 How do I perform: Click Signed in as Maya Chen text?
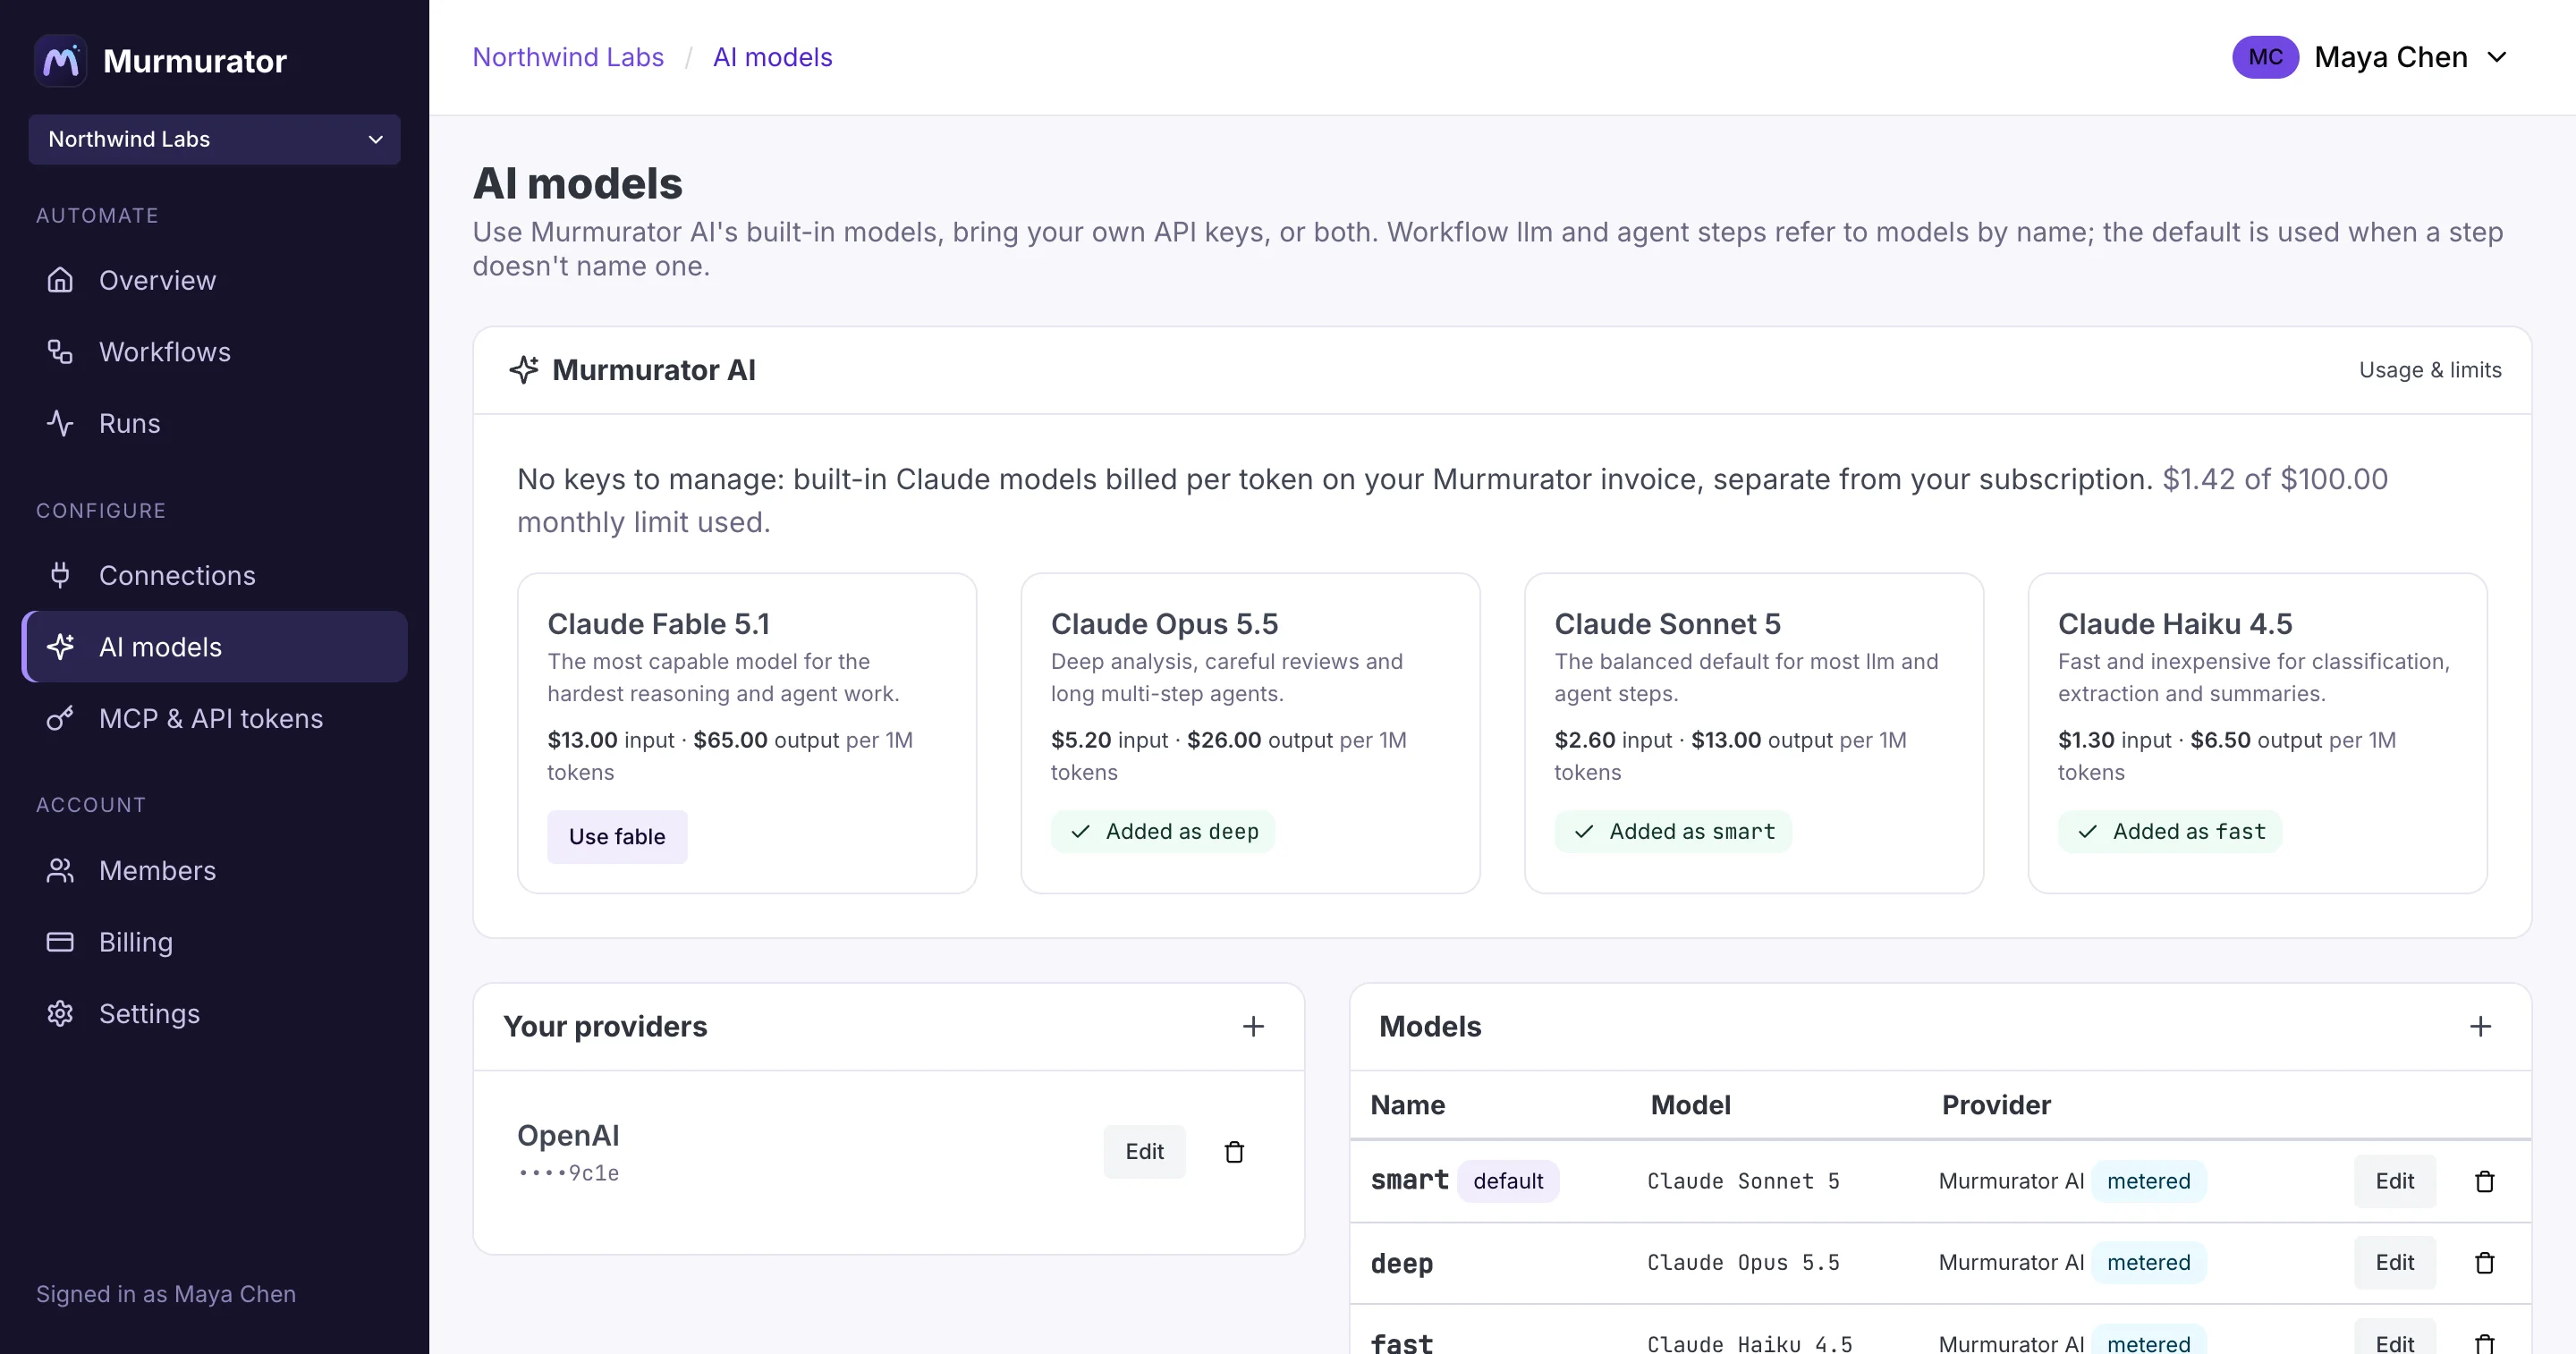click(x=166, y=1294)
